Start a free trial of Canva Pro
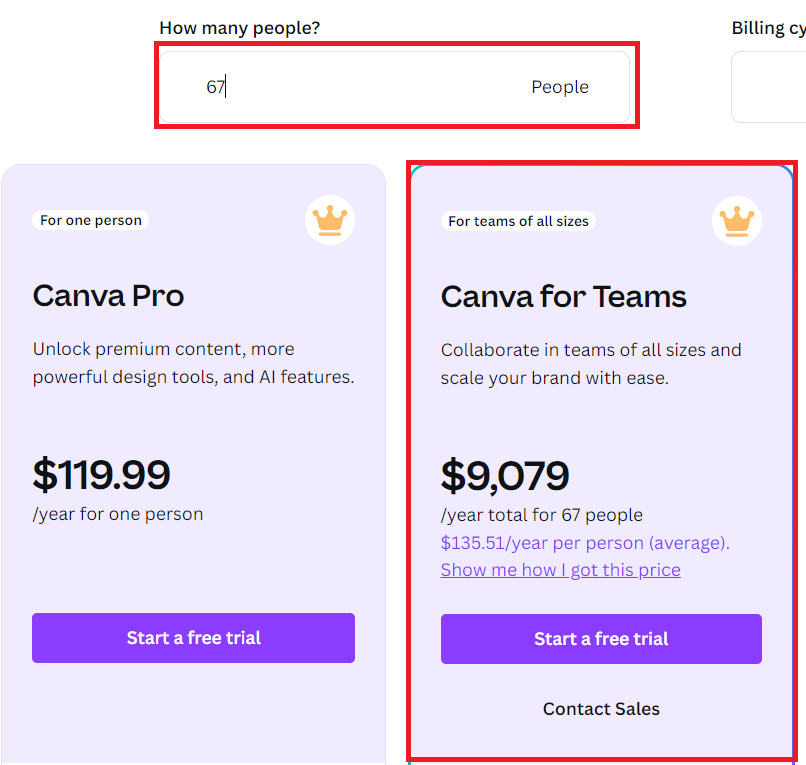This screenshot has width=806, height=765. 193,638
